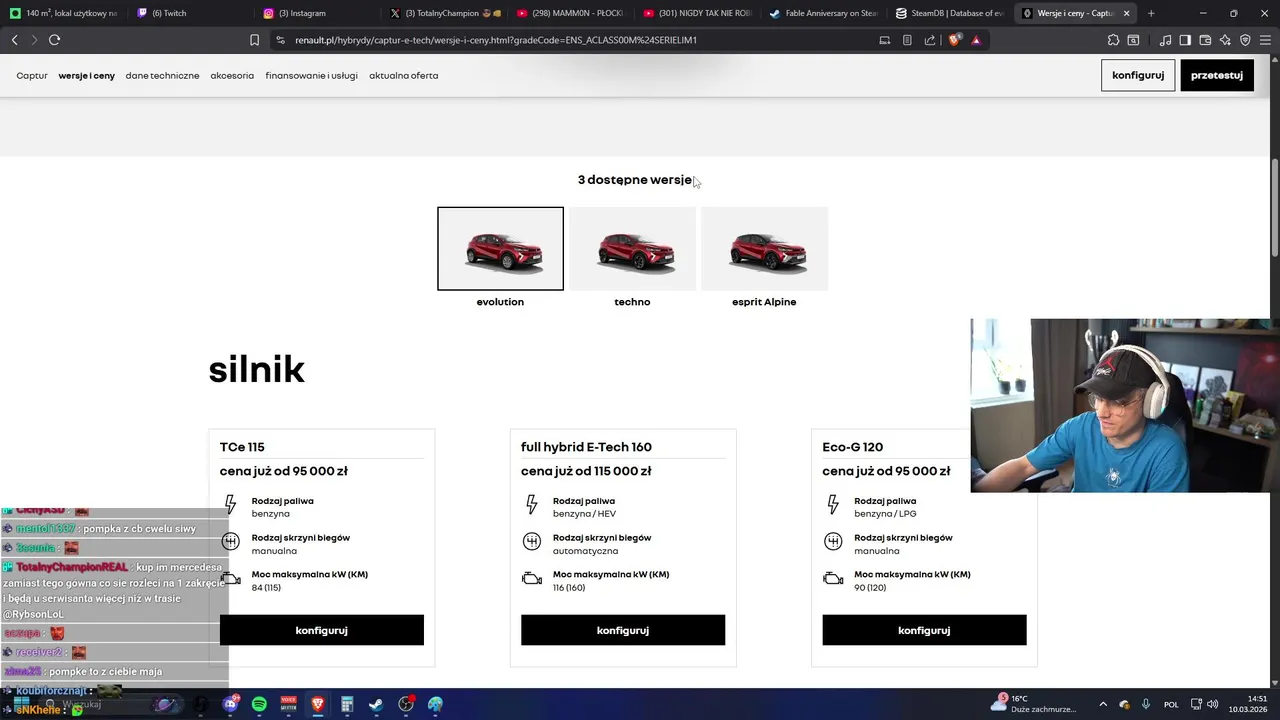Open the 'finansowanie i usługi' nav item
Screen dimensions: 1280x720
point(311,75)
